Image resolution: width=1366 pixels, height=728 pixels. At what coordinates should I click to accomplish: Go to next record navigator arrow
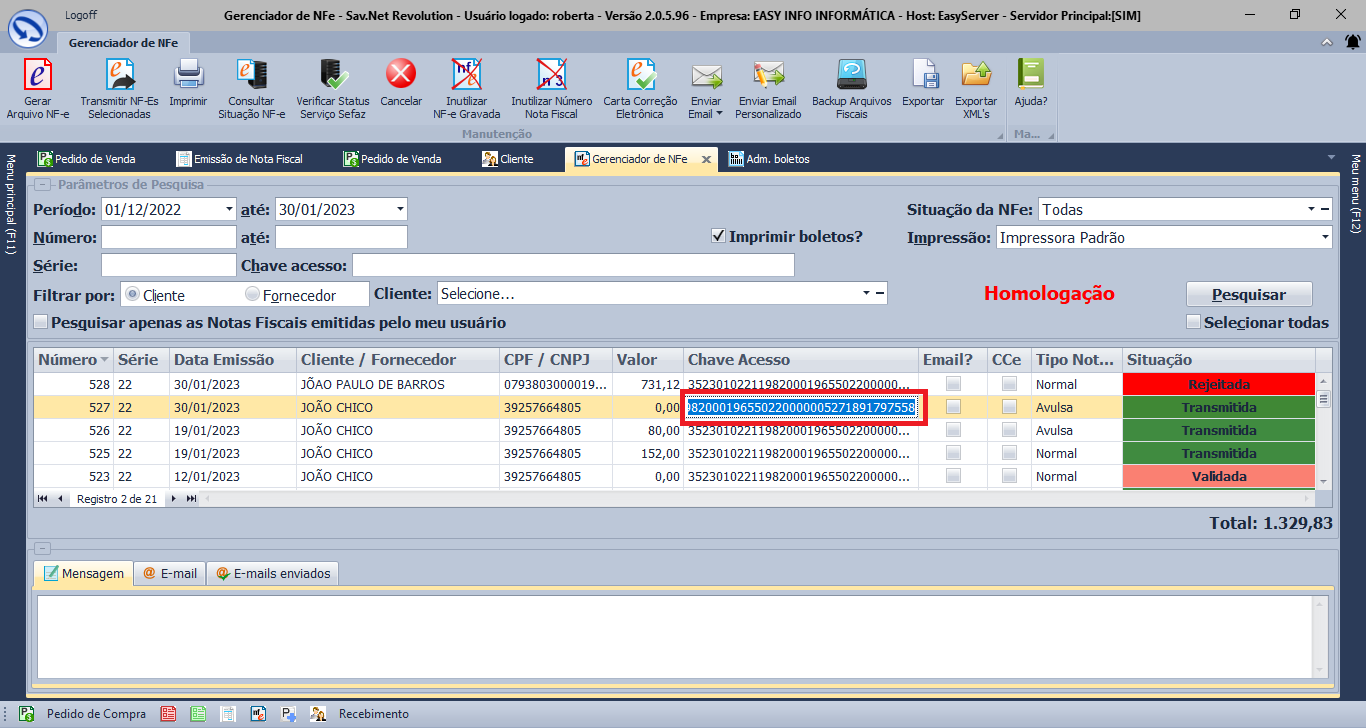(174, 498)
